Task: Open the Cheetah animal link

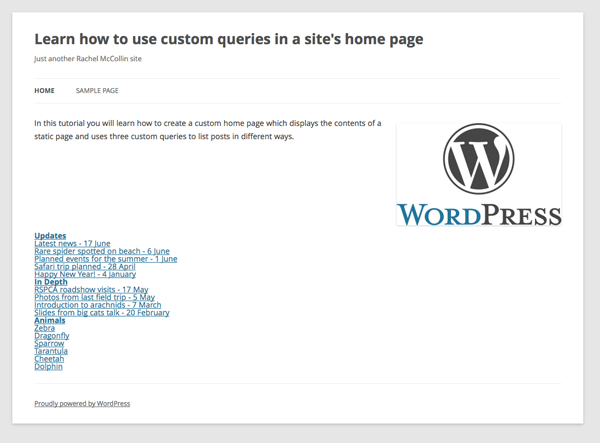Action: pyautogui.click(x=49, y=359)
